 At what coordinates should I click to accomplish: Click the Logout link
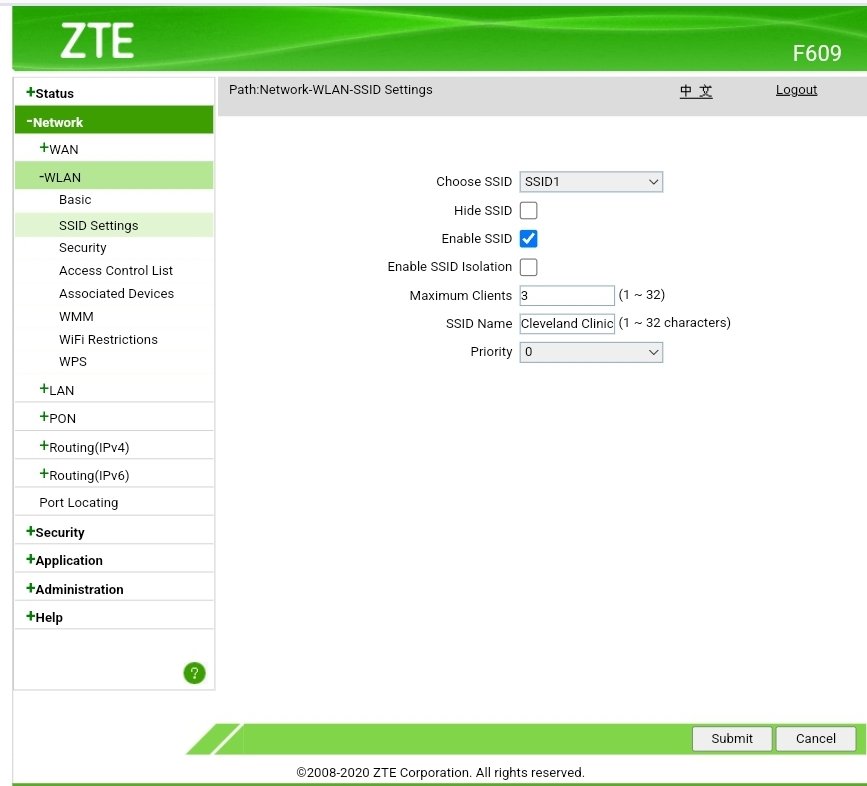point(796,90)
